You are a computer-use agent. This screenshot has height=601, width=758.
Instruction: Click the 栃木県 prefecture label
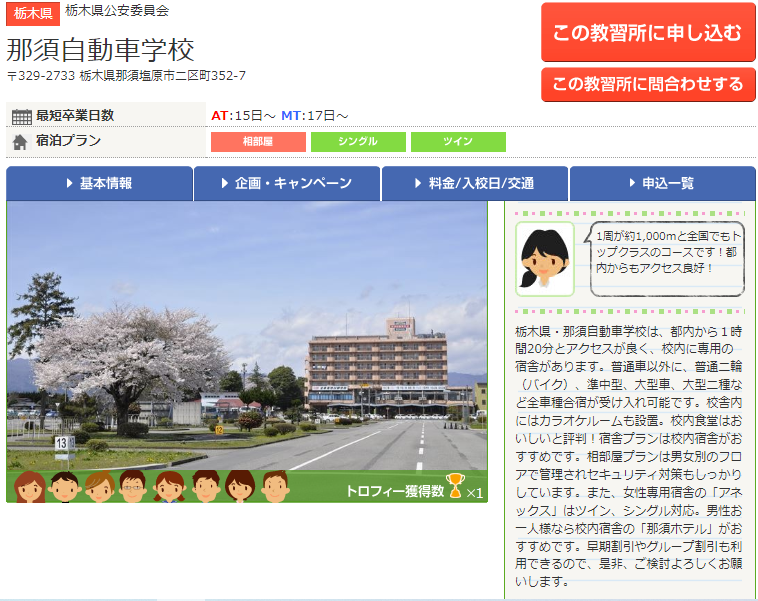pos(32,14)
